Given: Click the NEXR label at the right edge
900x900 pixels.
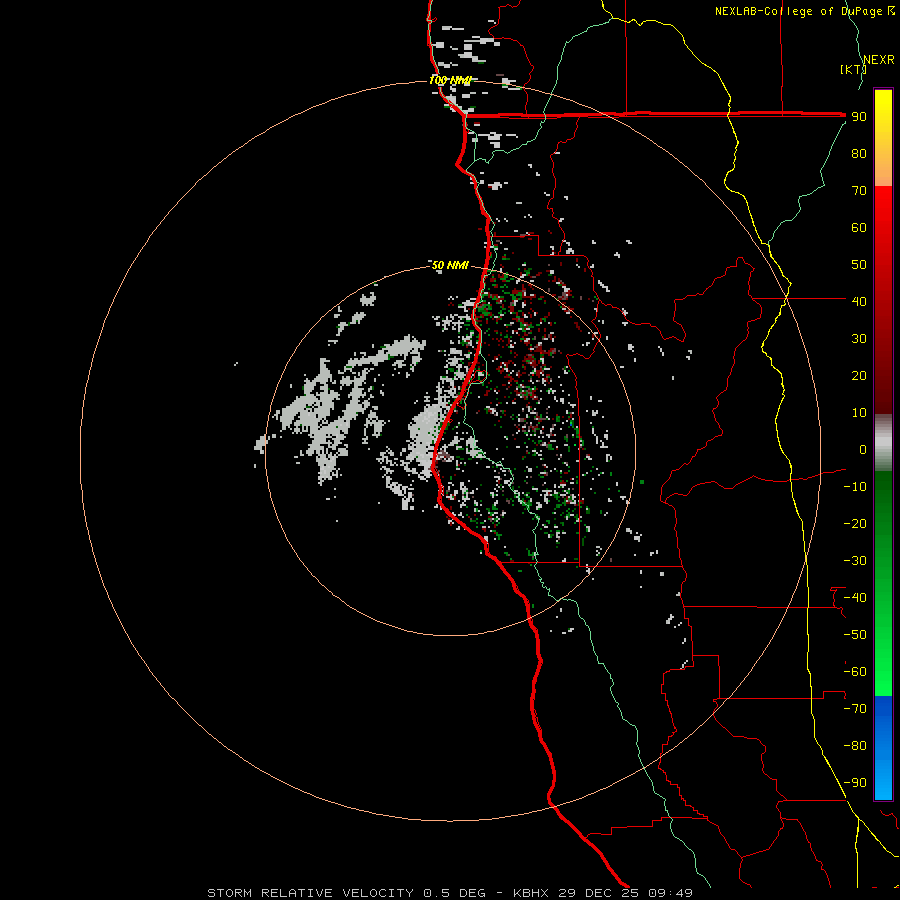Looking at the screenshot, I should 879,60.
